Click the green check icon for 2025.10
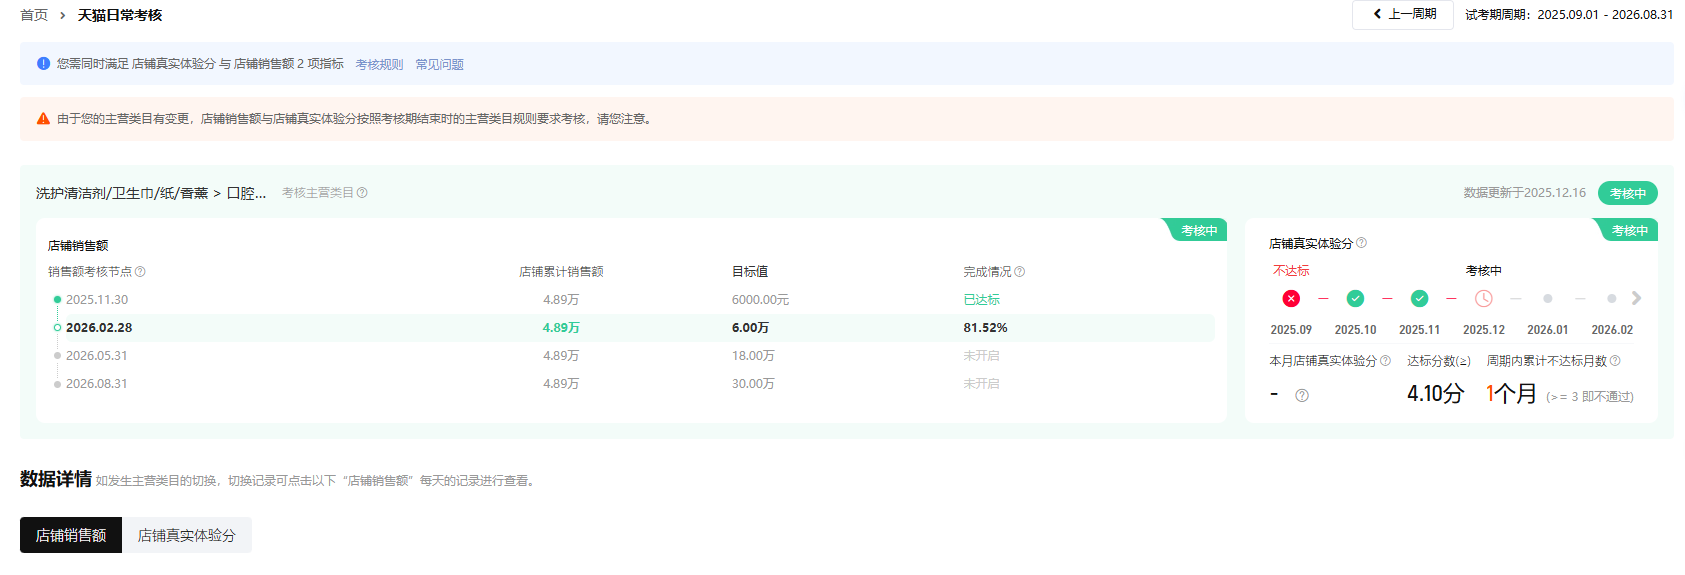Screen dimensions: 1685x575 (1355, 299)
